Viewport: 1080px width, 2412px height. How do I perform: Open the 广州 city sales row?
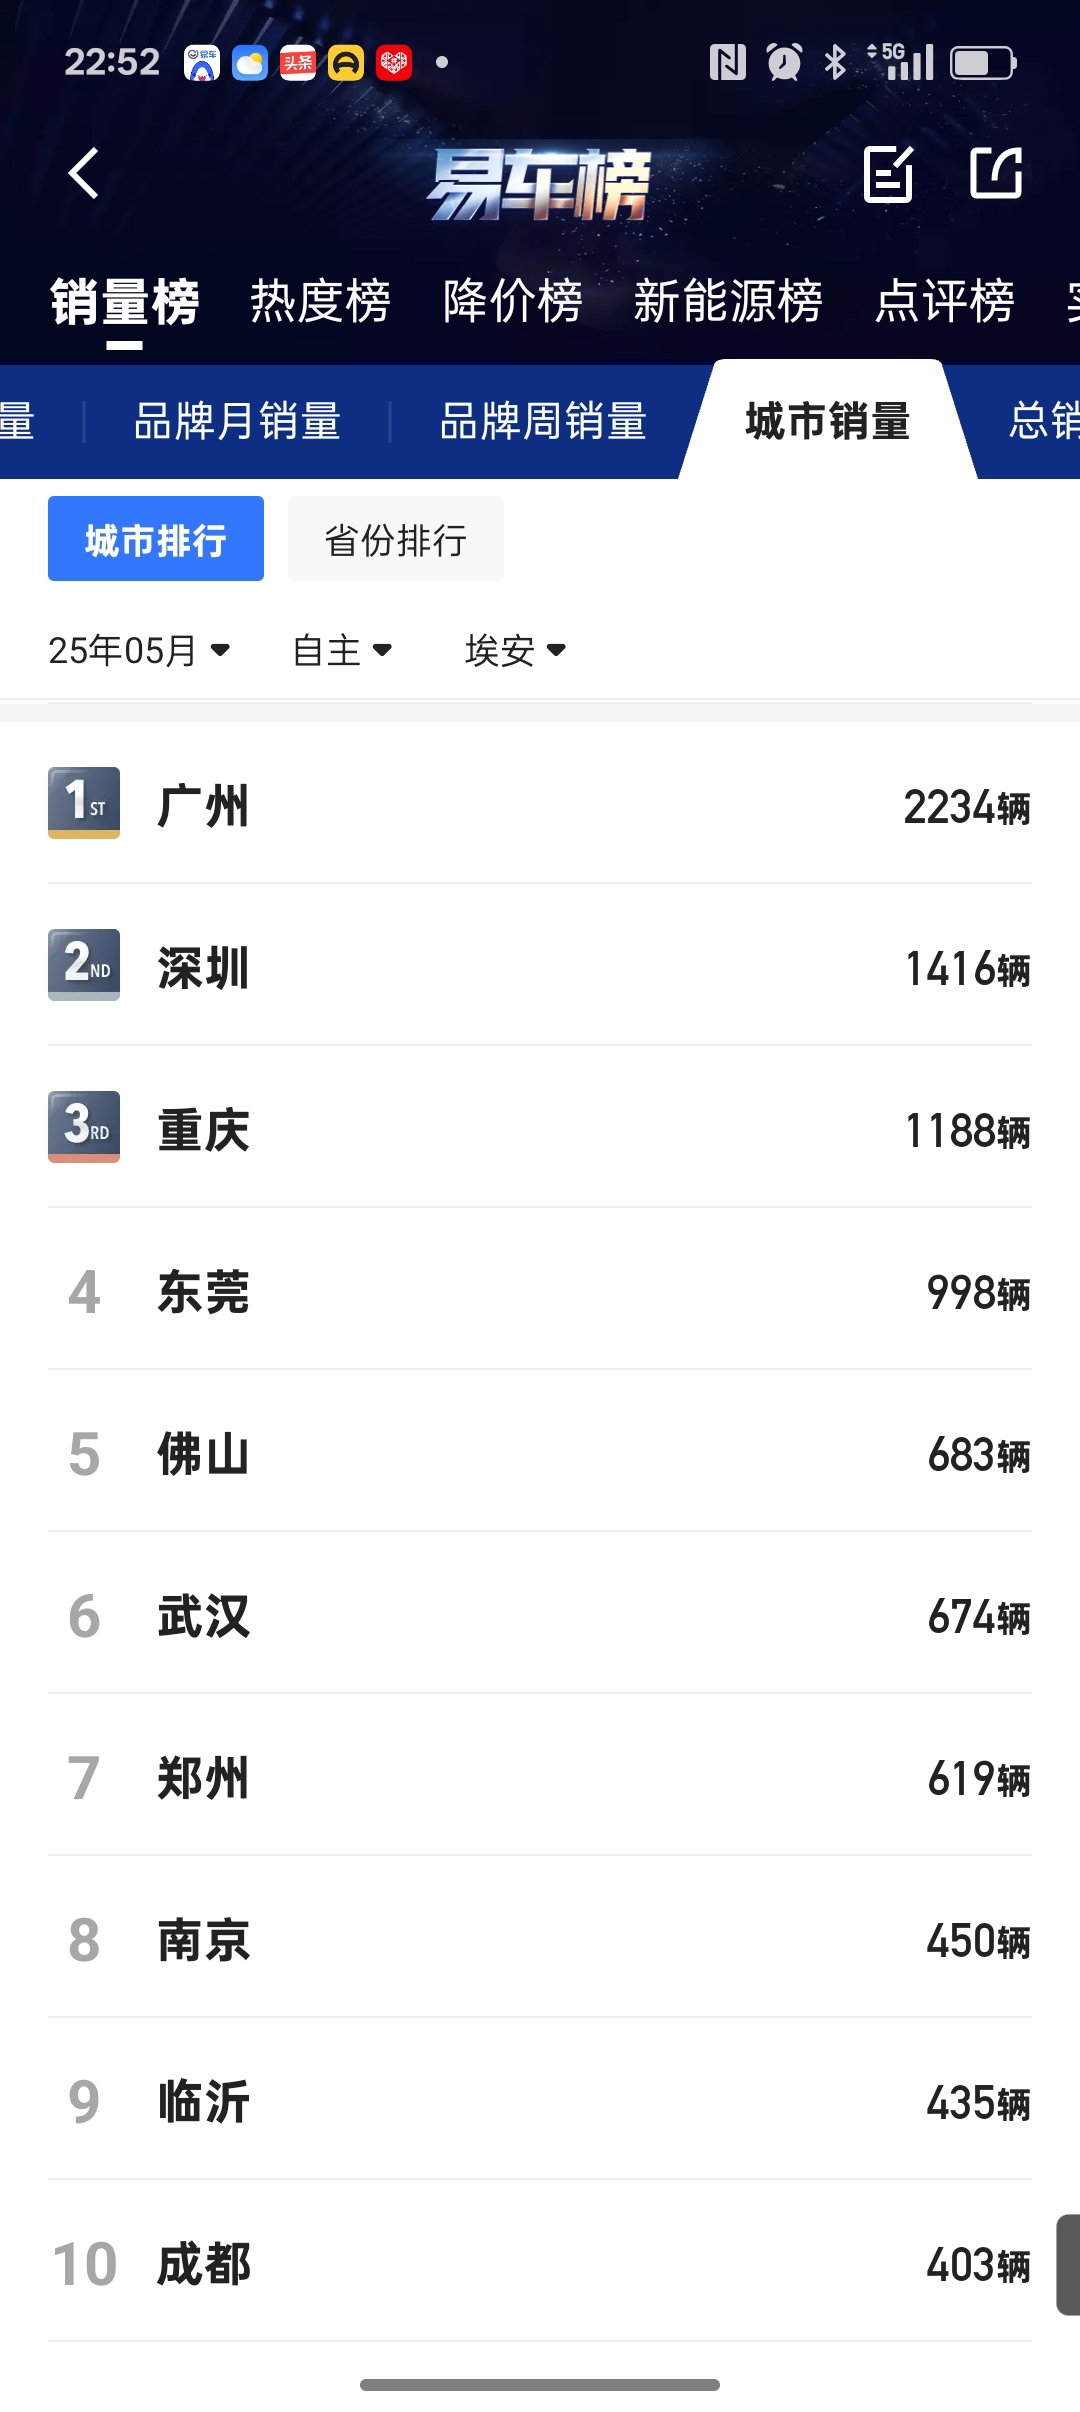coord(540,804)
